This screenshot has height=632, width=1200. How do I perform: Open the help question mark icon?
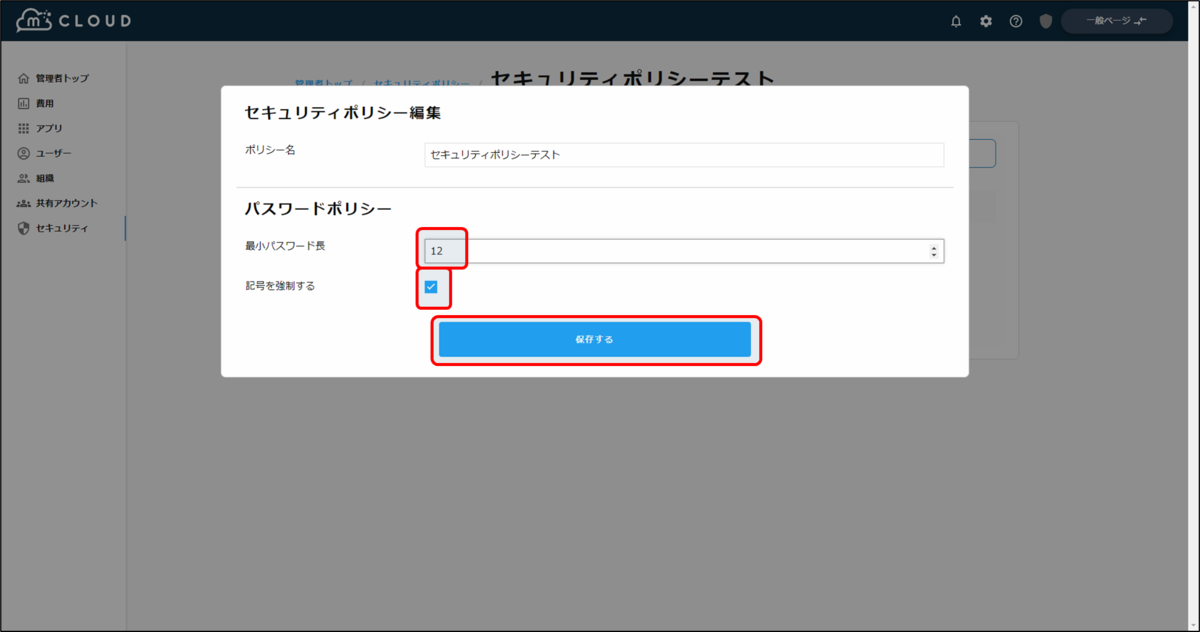pyautogui.click(x=1016, y=20)
